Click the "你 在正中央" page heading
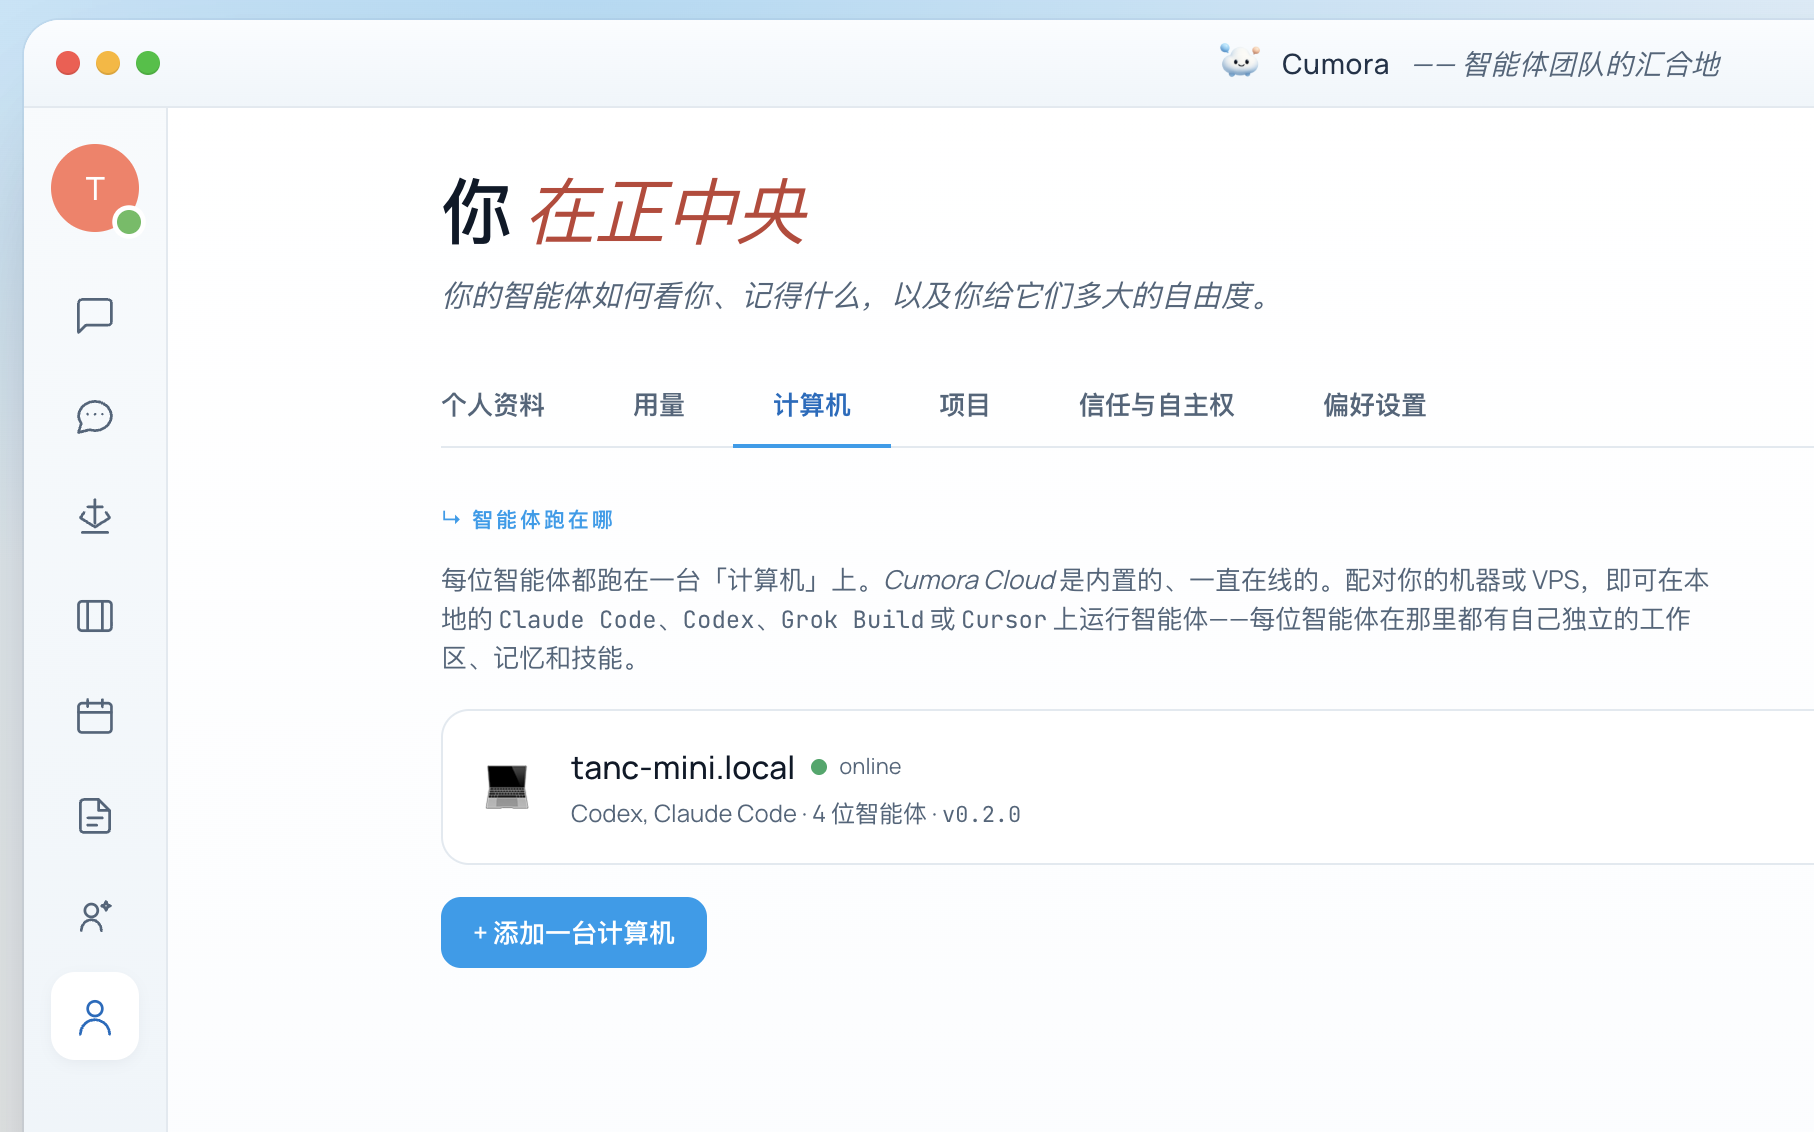Image resolution: width=1814 pixels, height=1132 pixels. point(625,212)
